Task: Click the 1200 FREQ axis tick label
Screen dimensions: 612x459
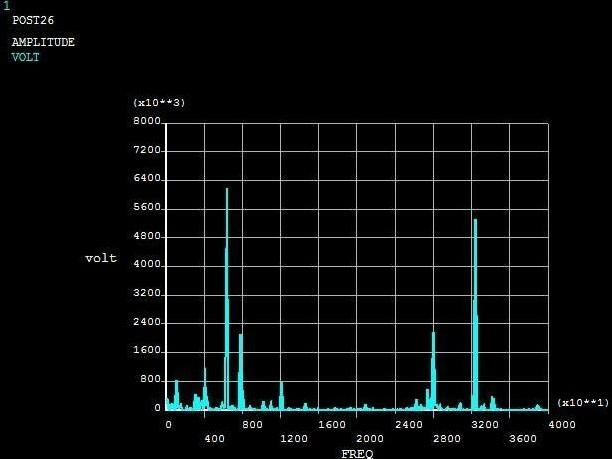Action: click(x=294, y=439)
